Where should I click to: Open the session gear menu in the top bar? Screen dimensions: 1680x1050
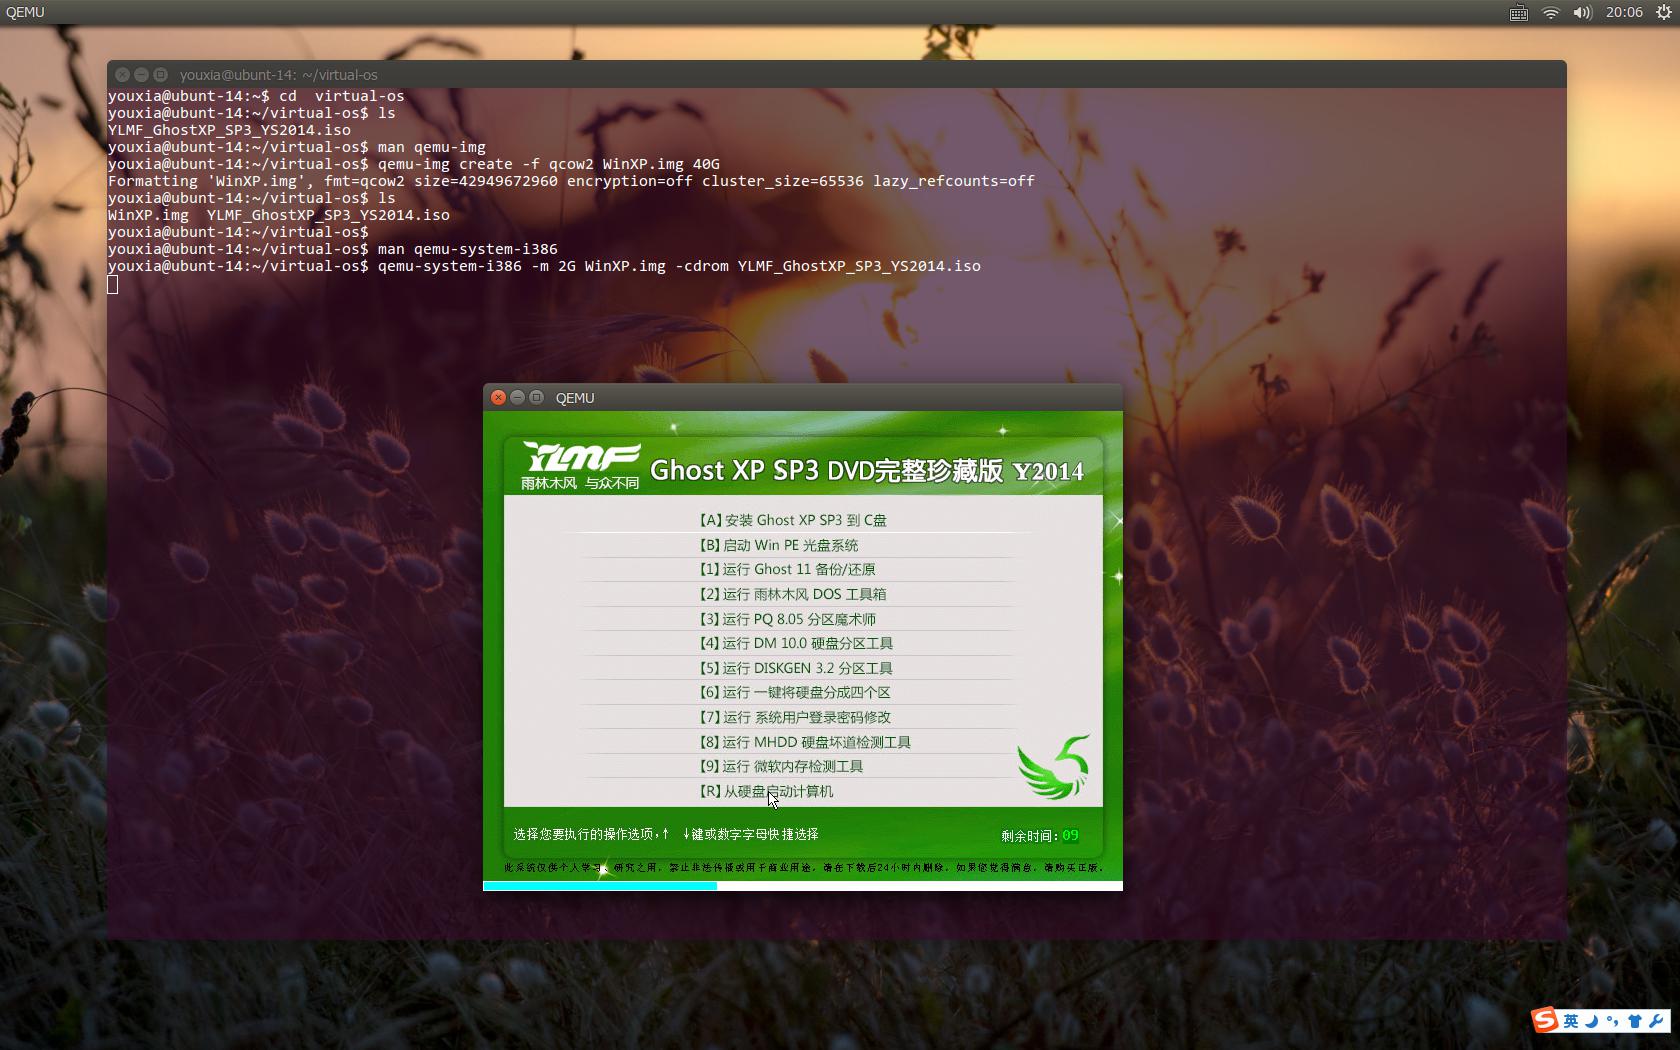click(1663, 12)
